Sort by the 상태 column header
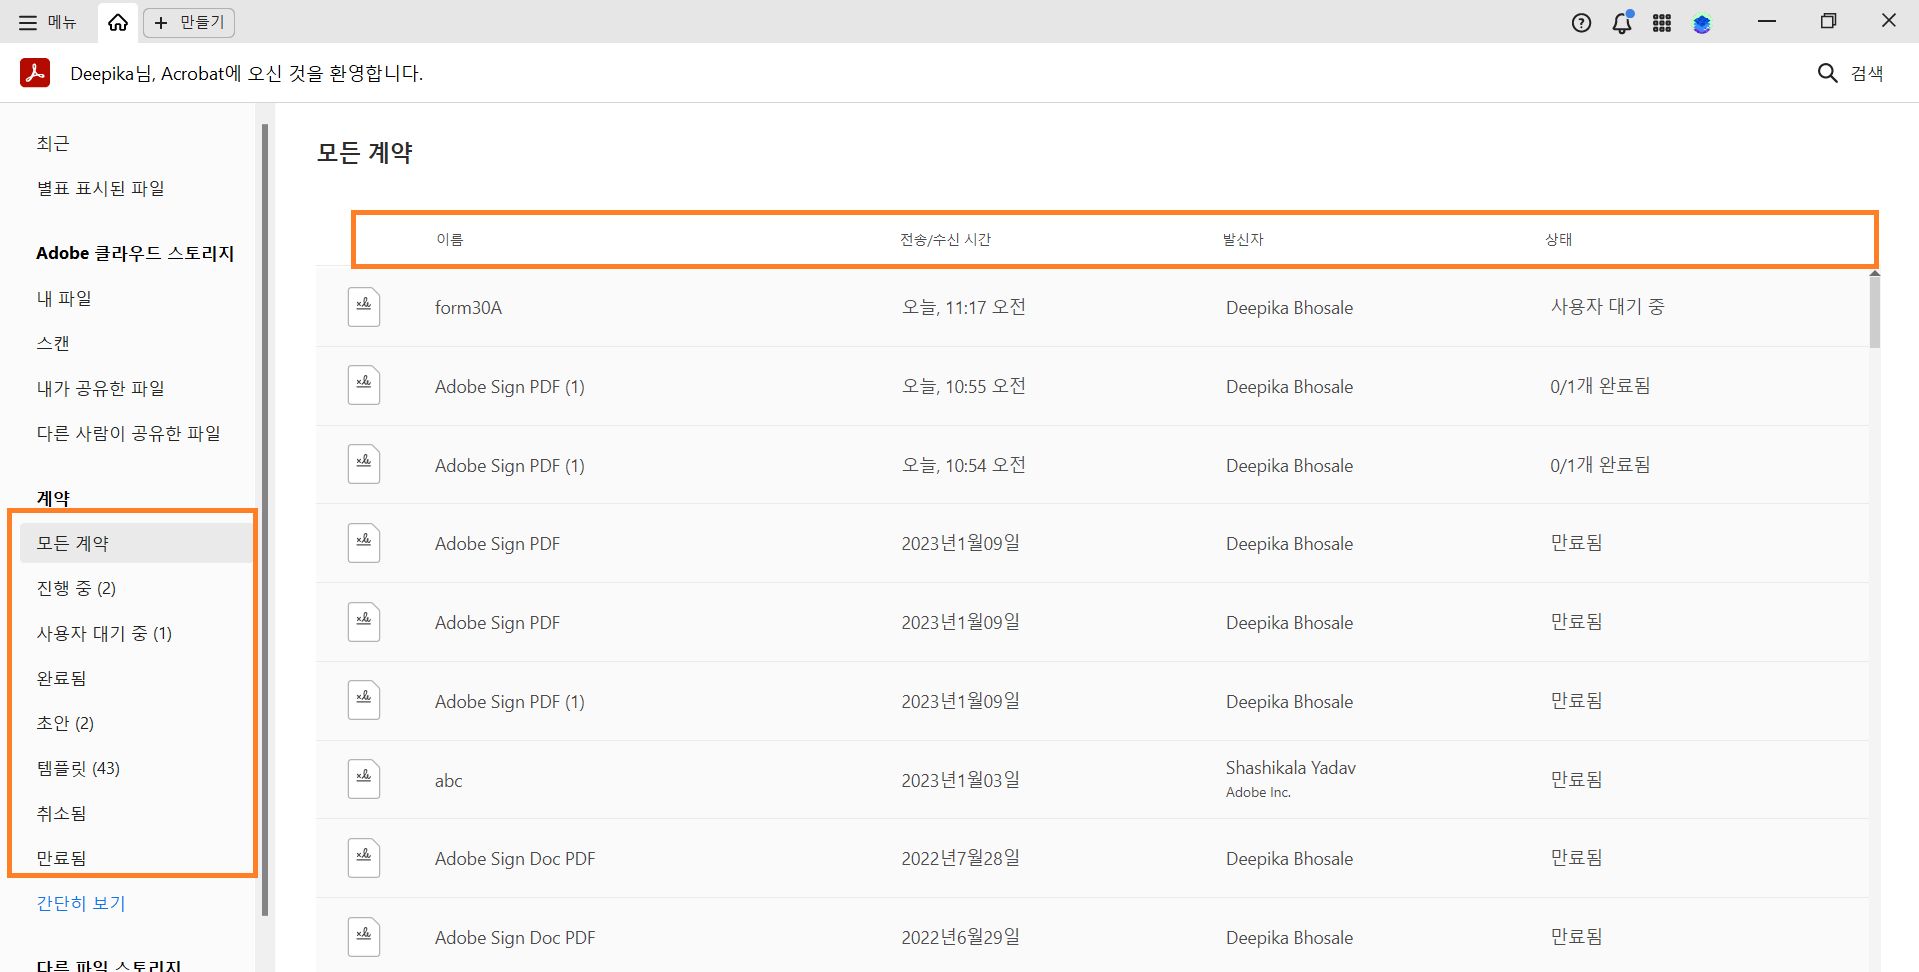Image resolution: width=1919 pixels, height=972 pixels. [x=1558, y=240]
